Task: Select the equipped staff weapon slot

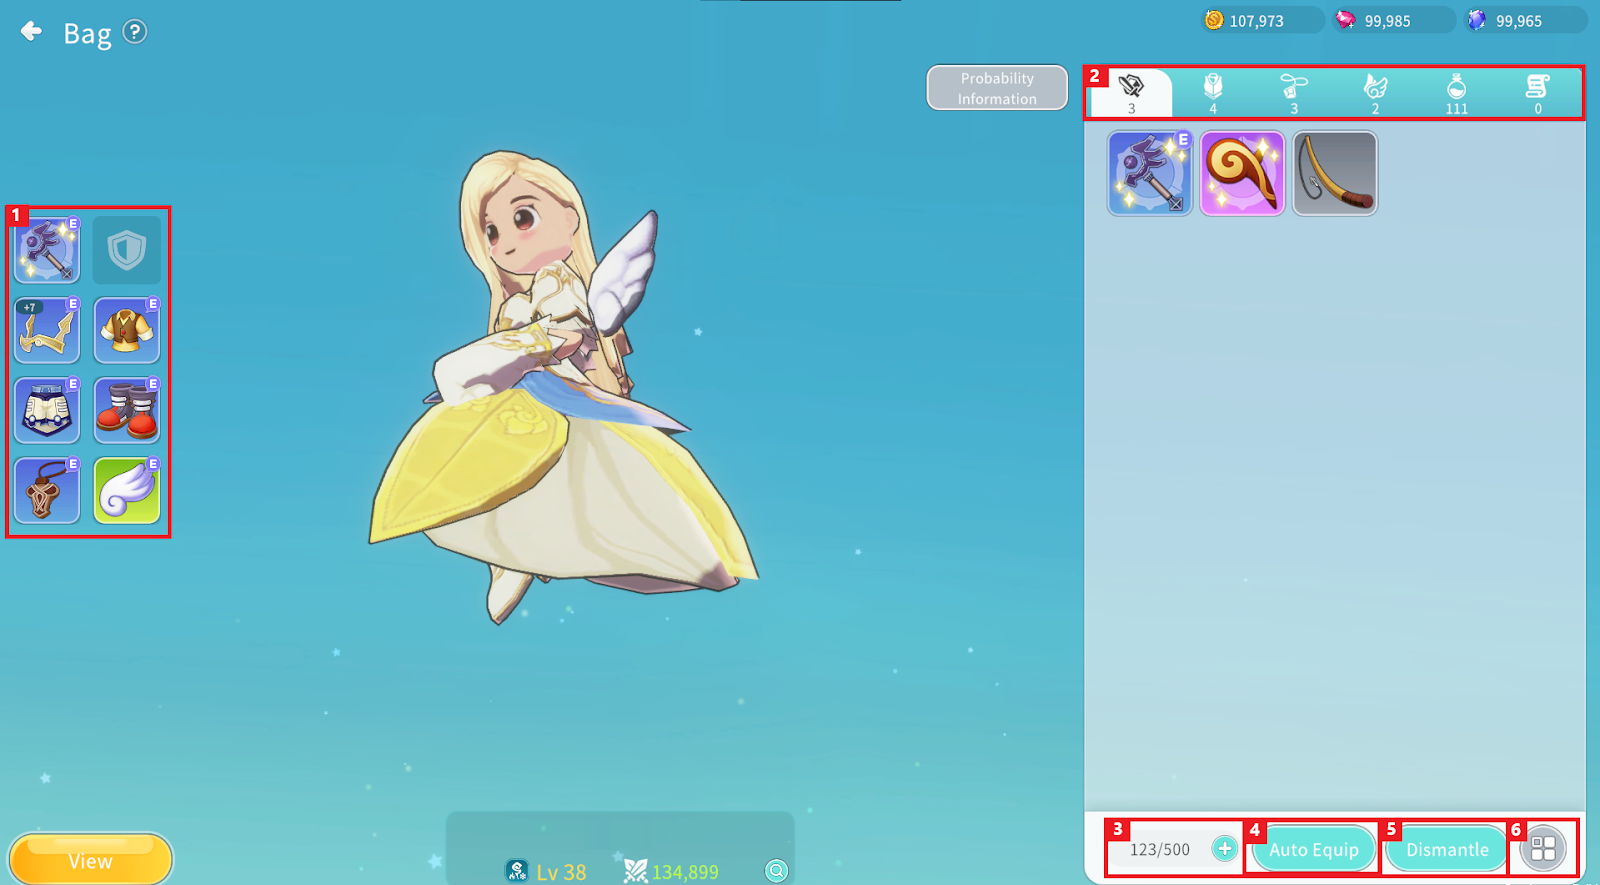Action: point(47,250)
